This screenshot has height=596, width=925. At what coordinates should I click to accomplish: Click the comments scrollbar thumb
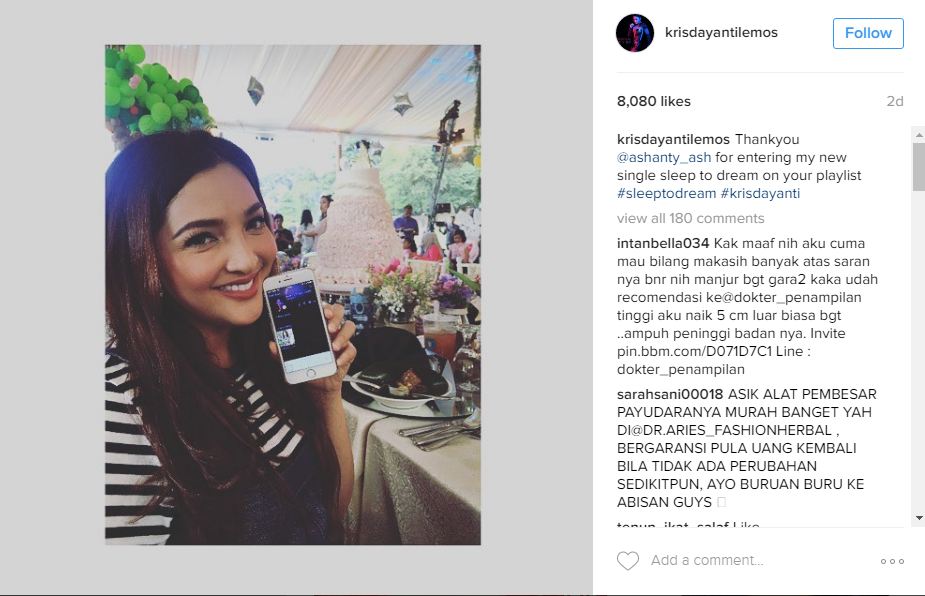pos(919,166)
